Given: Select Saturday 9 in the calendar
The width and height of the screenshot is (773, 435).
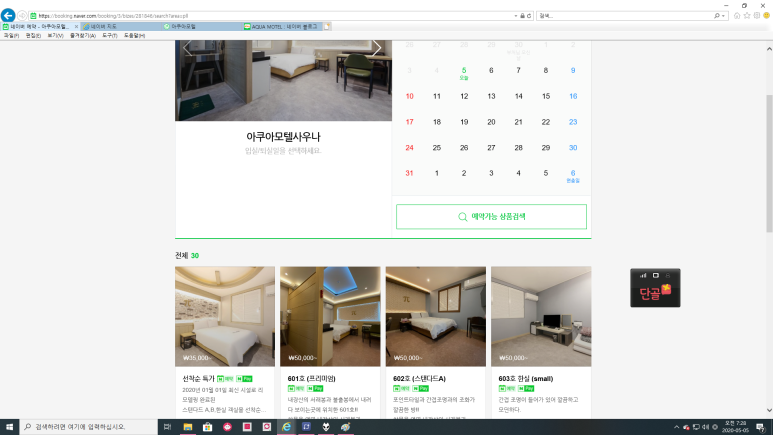Looking at the screenshot, I should tap(573, 71).
